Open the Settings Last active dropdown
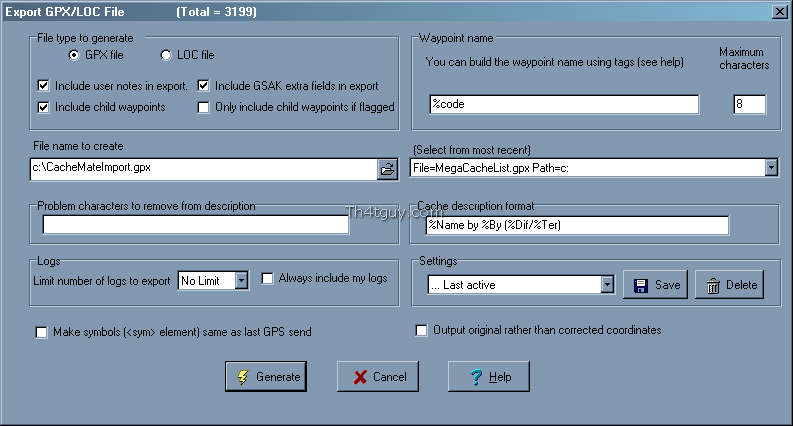793x426 pixels. 607,285
